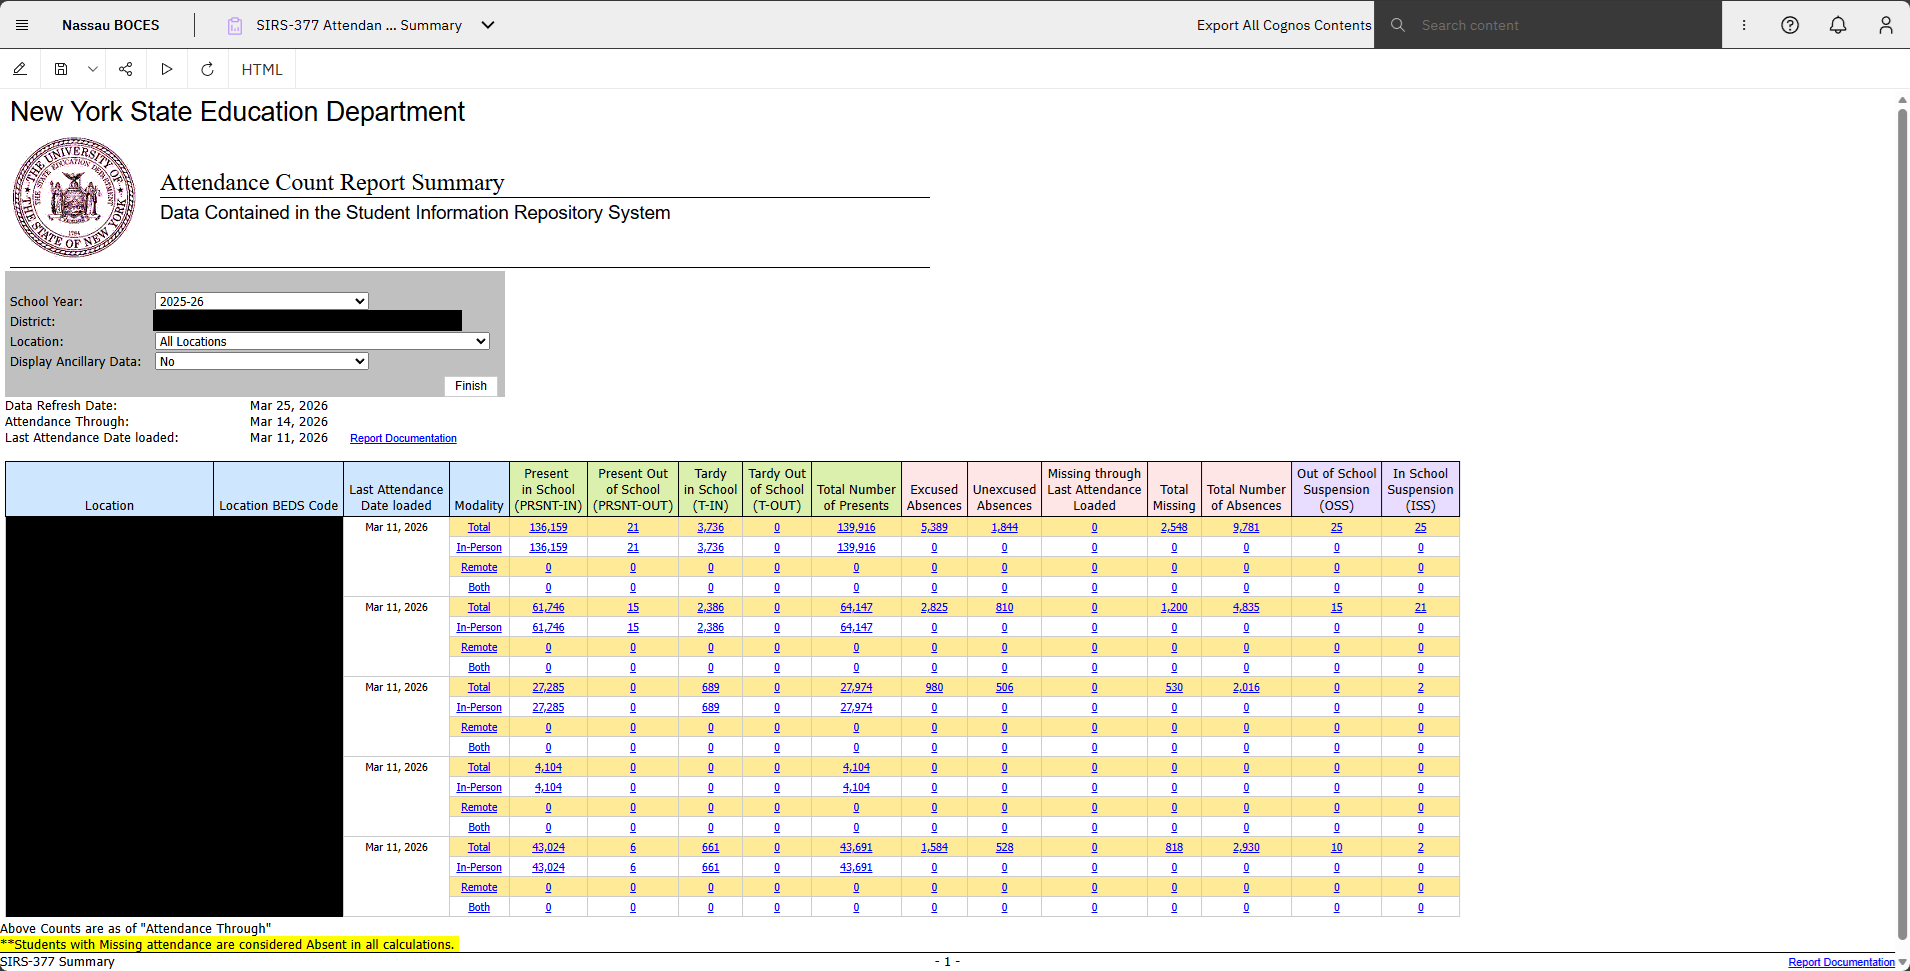Click the 4,835 Total Number of Absences
Screen dimensions: 1910x971
pos(1246,607)
